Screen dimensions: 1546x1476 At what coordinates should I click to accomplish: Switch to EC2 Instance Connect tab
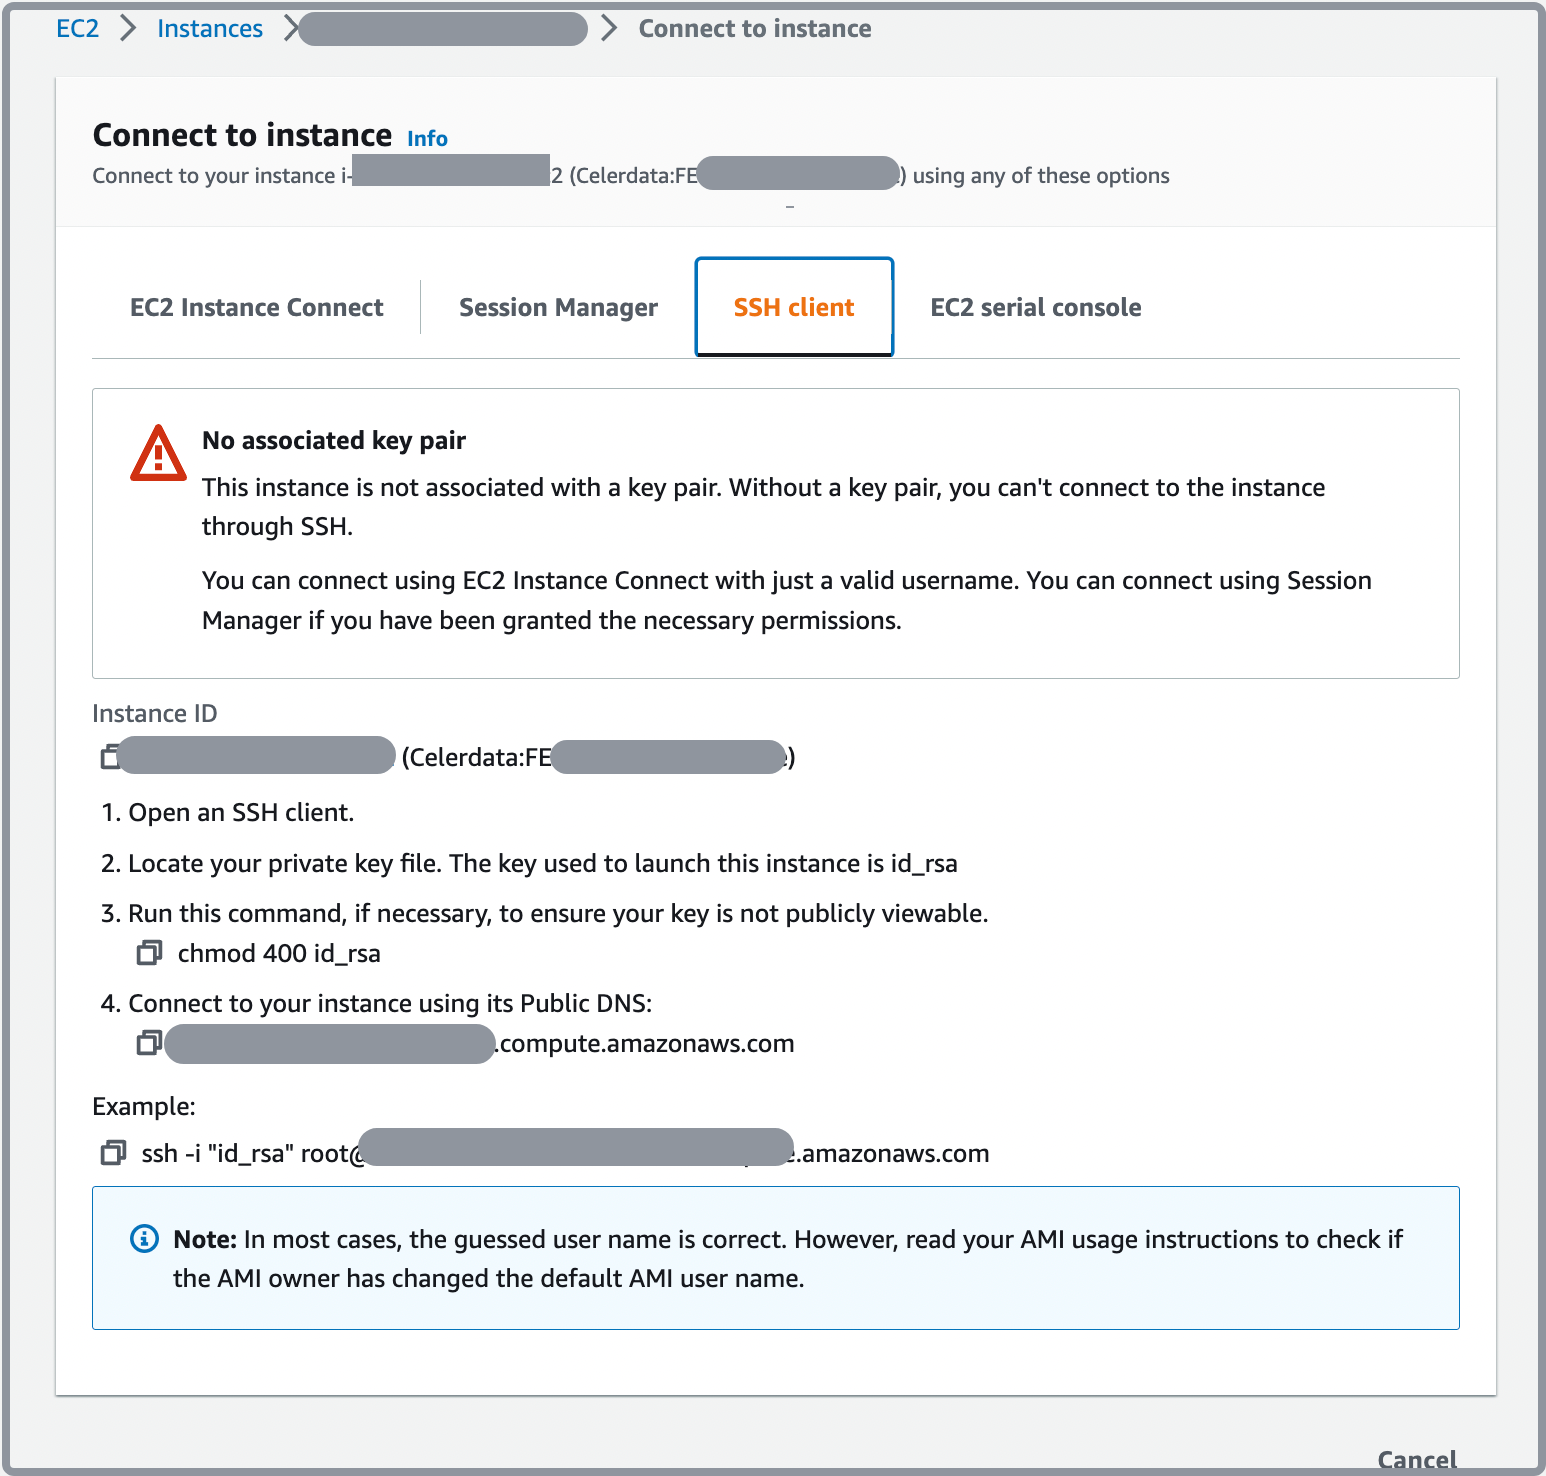[256, 307]
